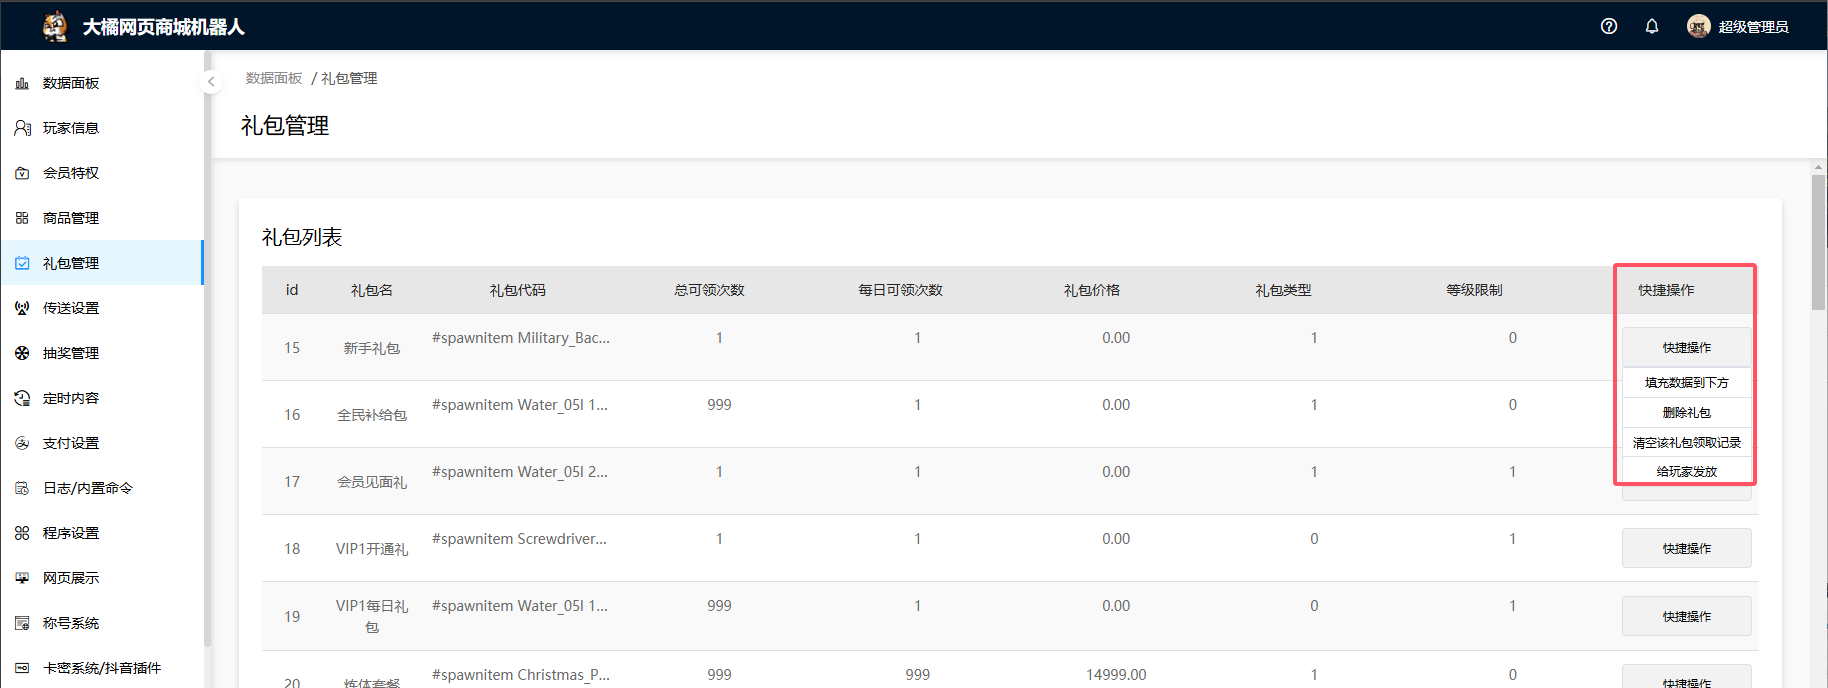Collapse the sidebar with the chevron arrow
This screenshot has width=1828, height=688.
click(x=211, y=81)
